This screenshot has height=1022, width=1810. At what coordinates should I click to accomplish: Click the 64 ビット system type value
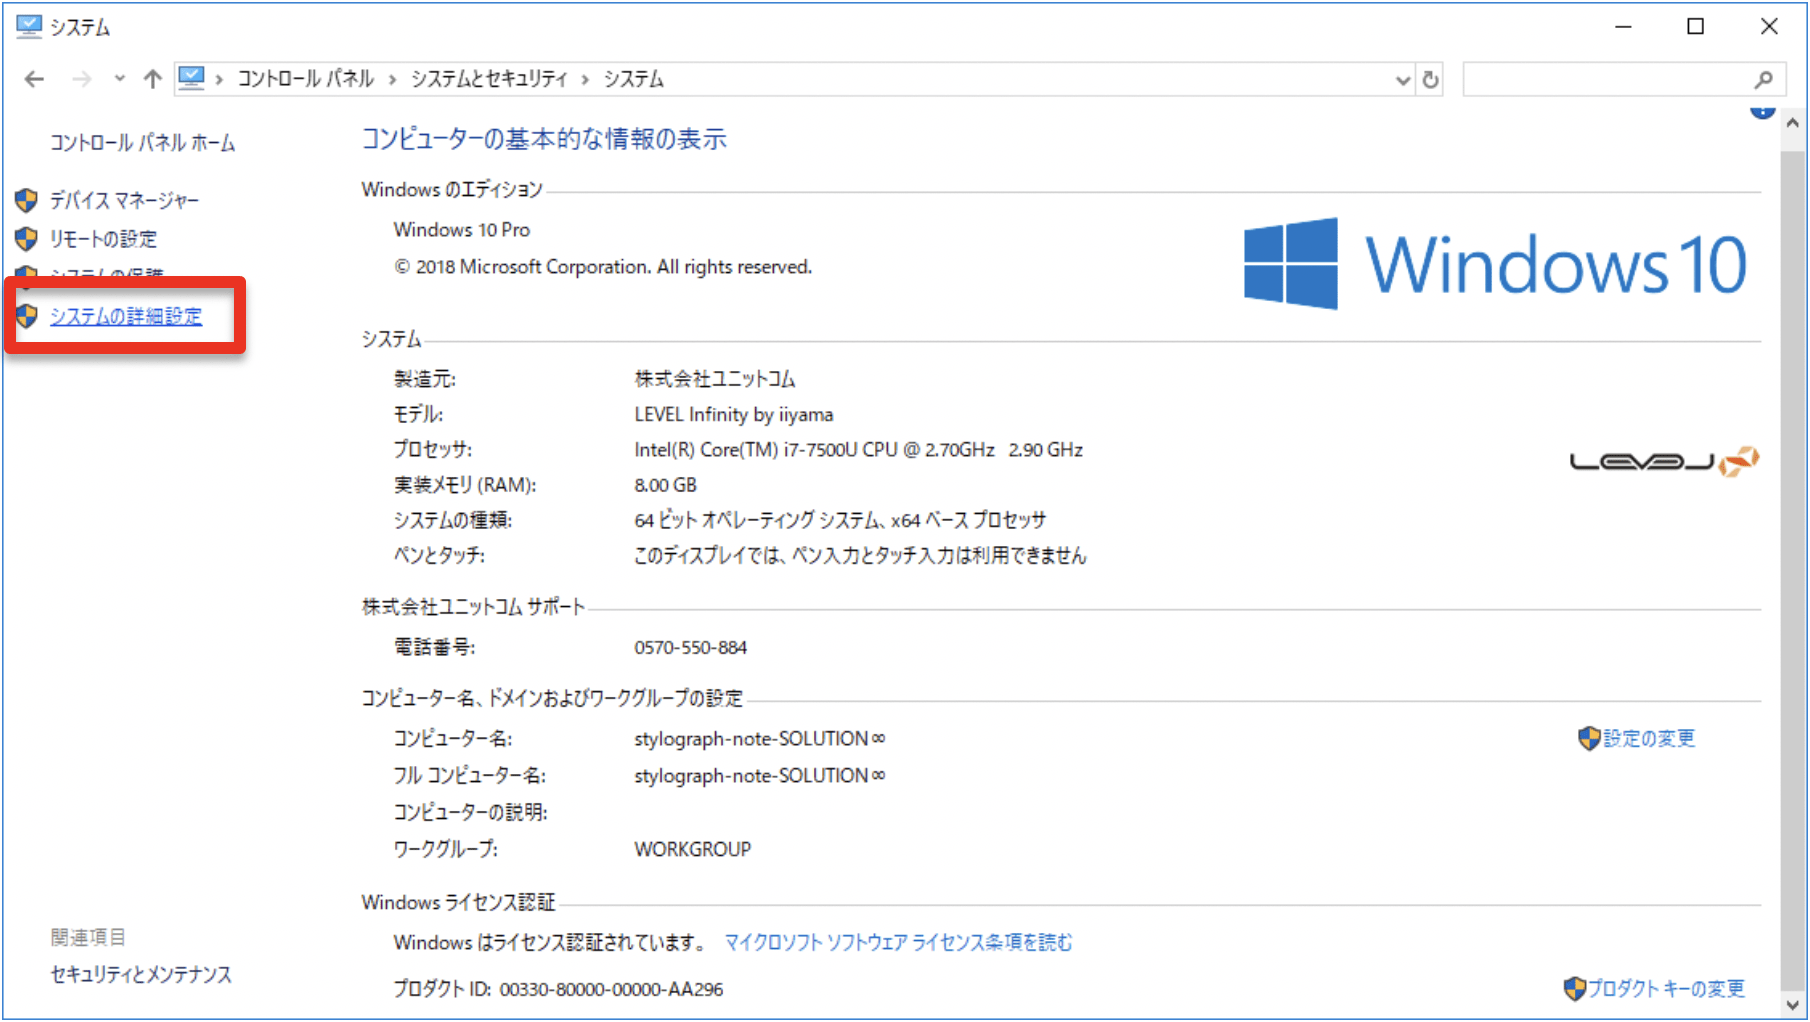[840, 520]
